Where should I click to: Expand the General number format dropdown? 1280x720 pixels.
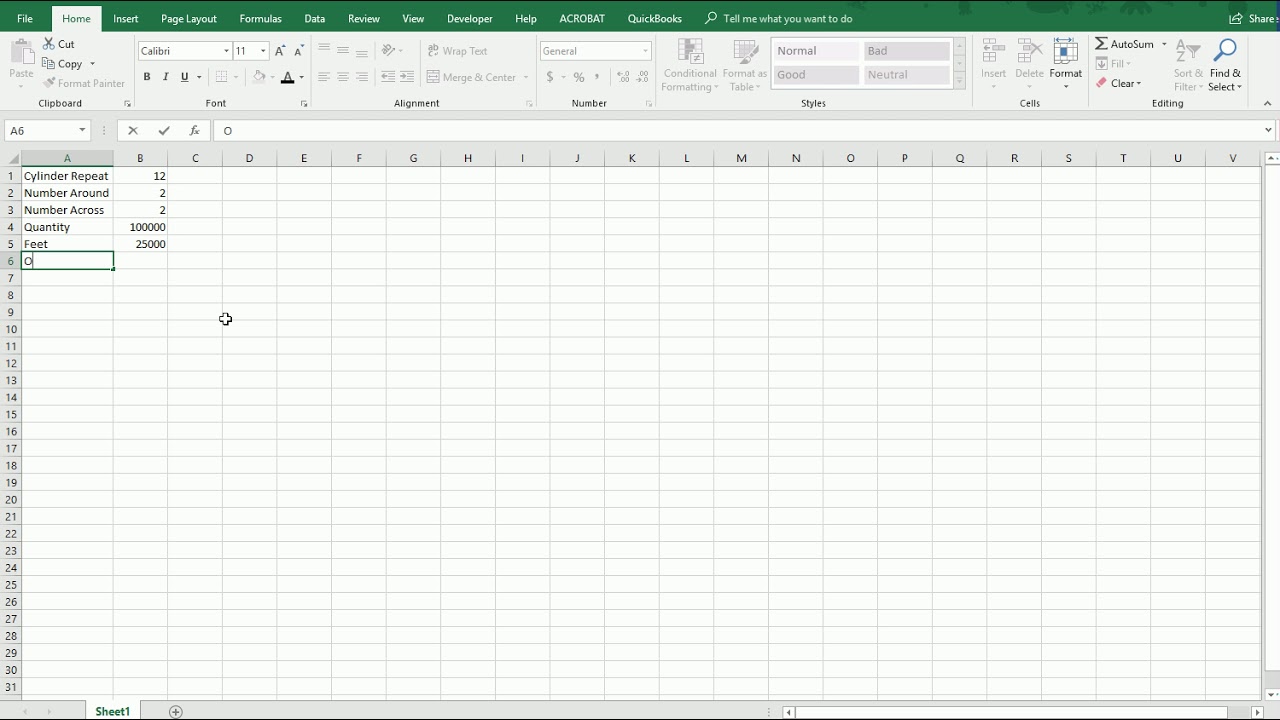[x=645, y=51]
